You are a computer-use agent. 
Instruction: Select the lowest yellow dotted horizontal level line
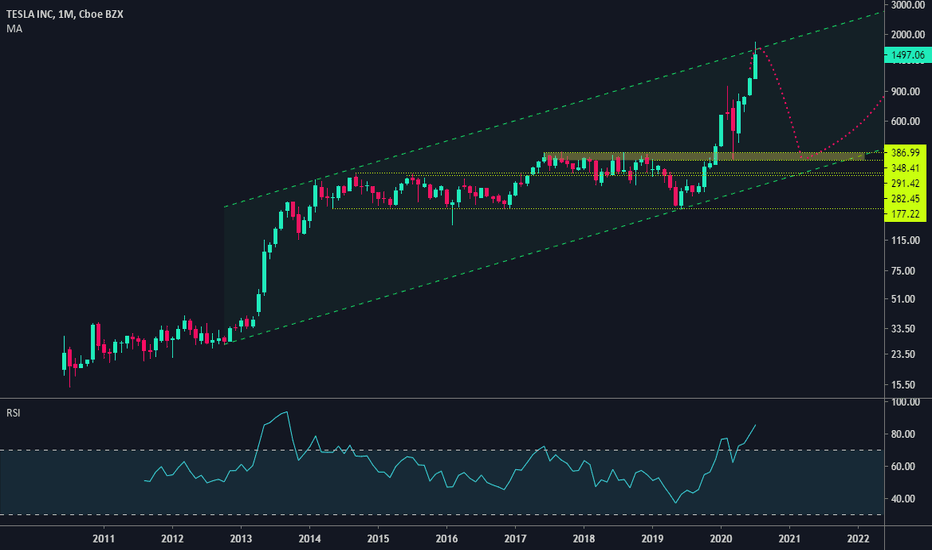[606, 209]
